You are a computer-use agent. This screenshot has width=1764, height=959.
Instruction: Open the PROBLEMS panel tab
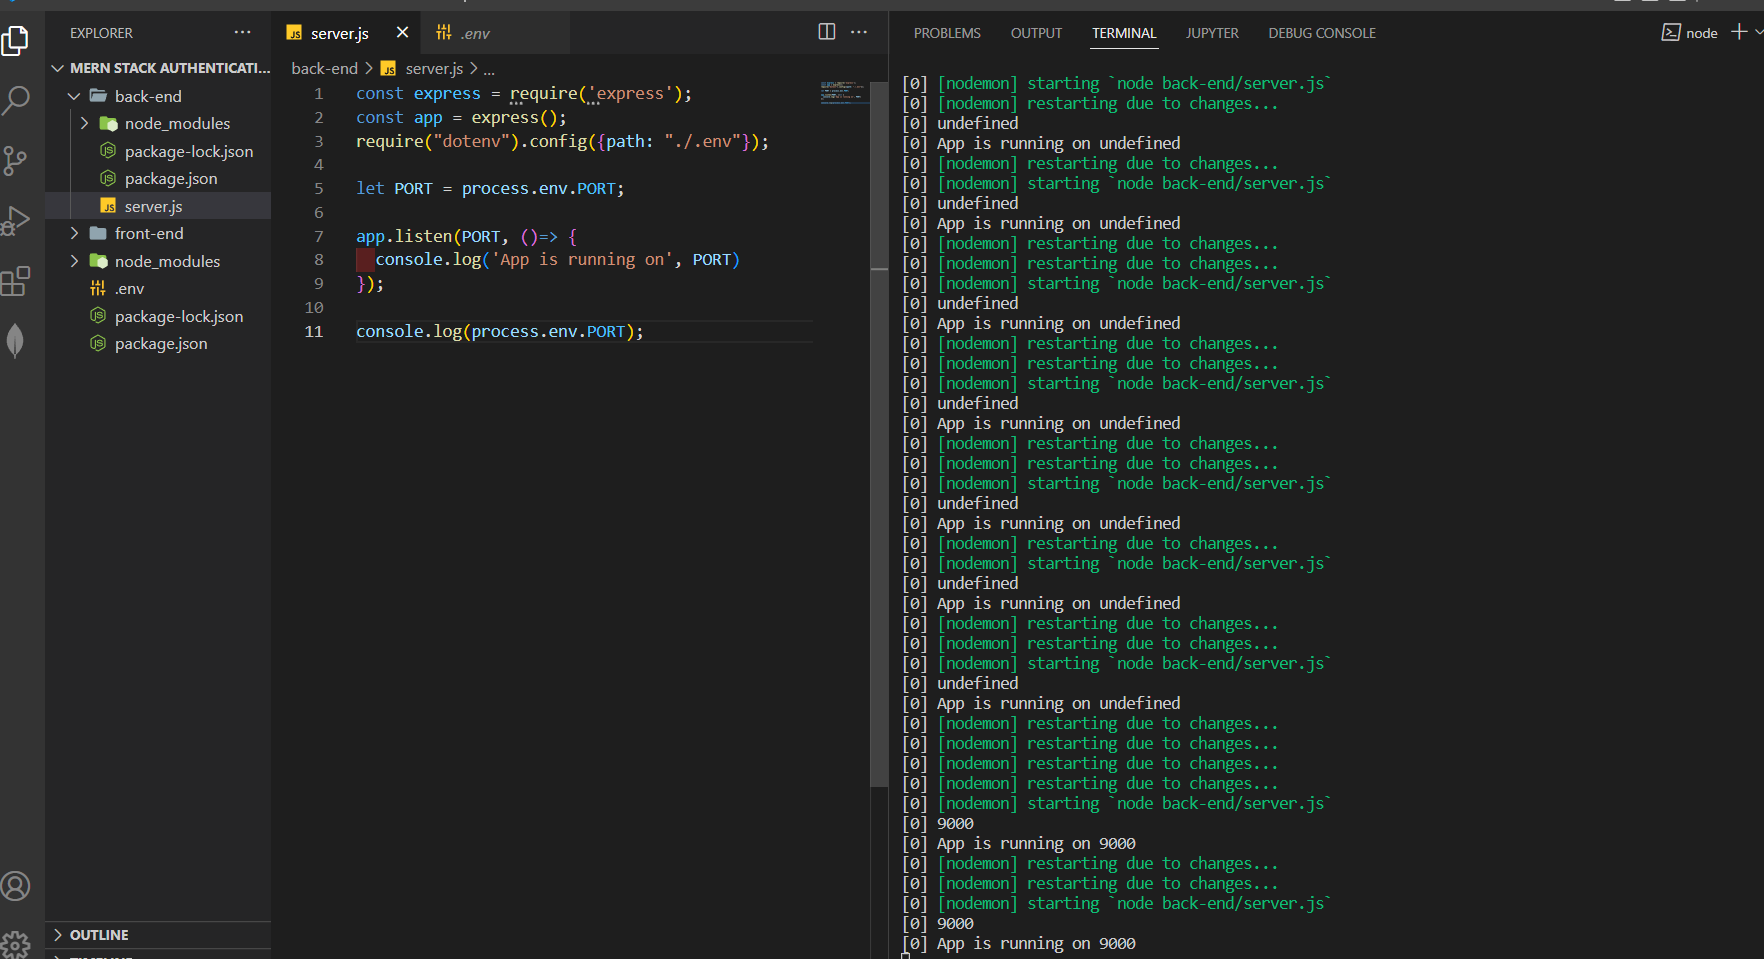point(947,33)
